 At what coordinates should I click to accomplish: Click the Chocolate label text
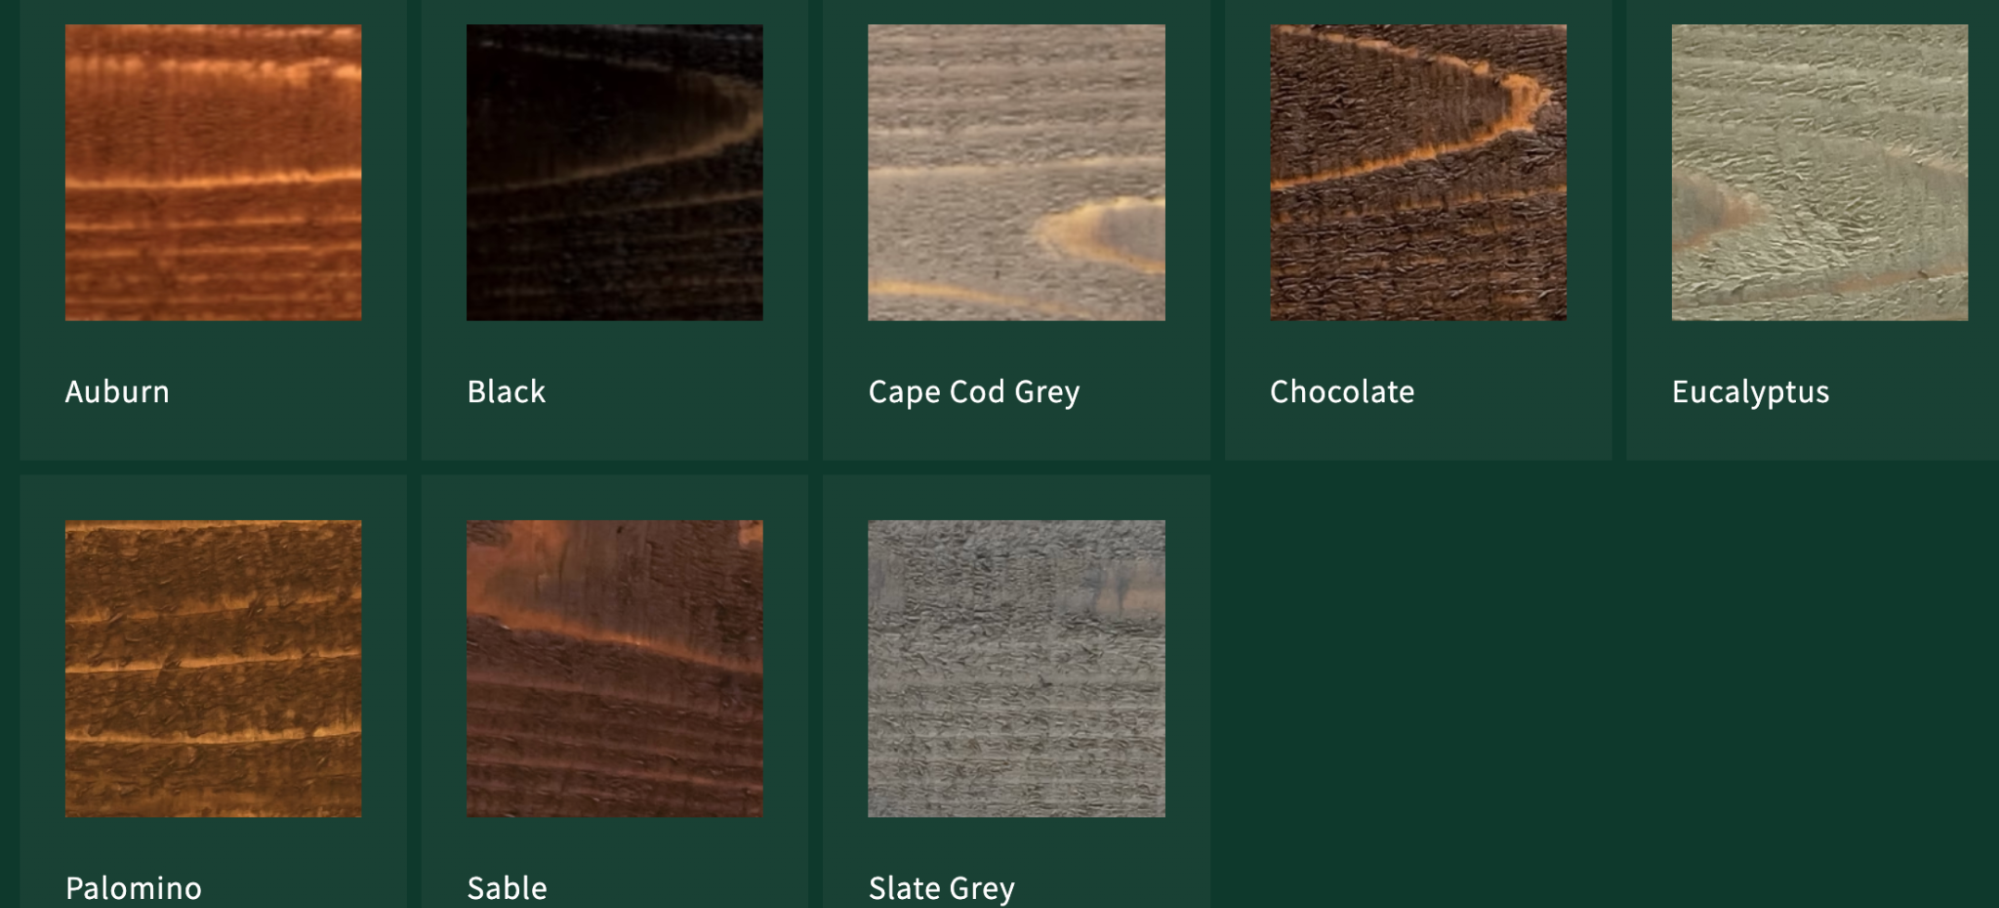point(1342,391)
